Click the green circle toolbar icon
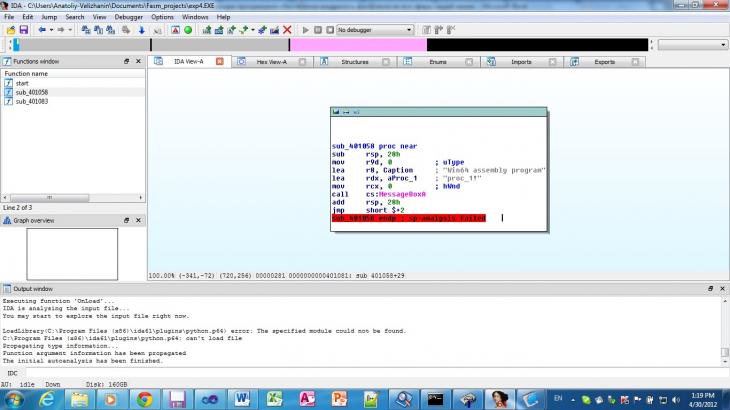 [x=188, y=30]
